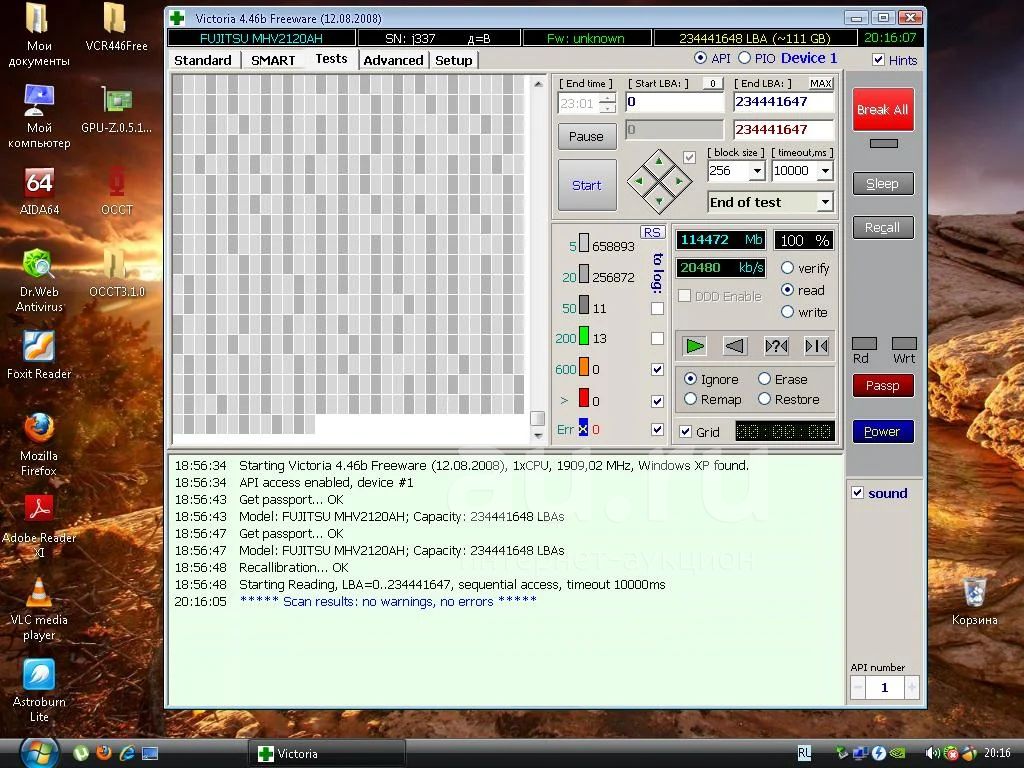
Task: Toggle the Grid checkbox
Action: click(686, 432)
